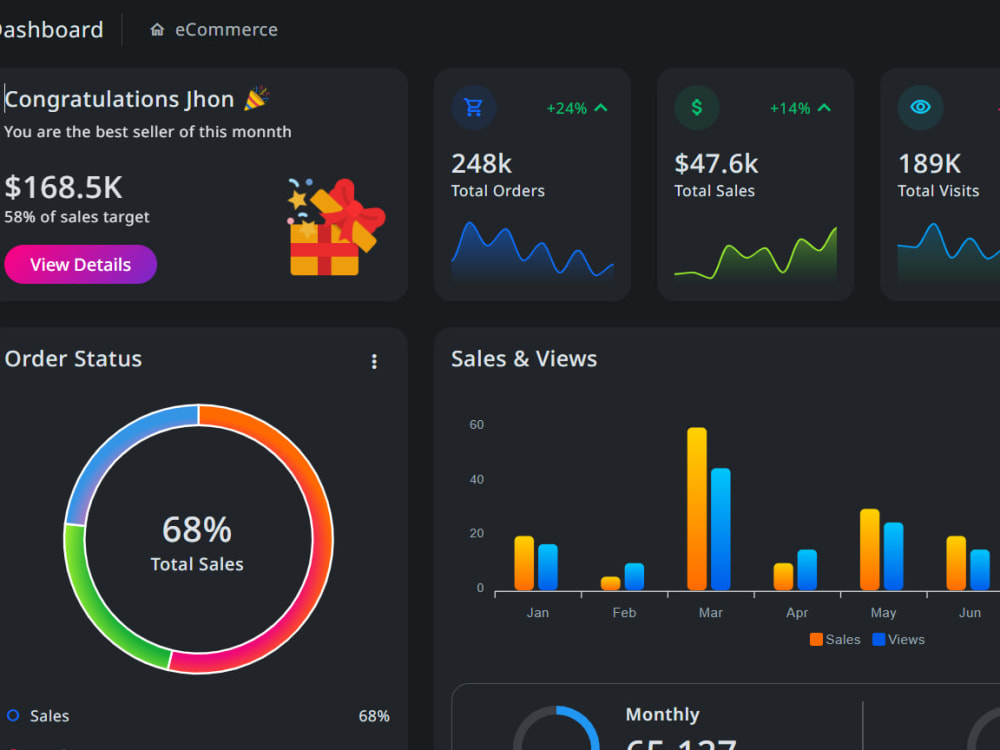Click the '68%' value in Sales row
Viewport: 1000px width, 750px height.
click(x=374, y=716)
